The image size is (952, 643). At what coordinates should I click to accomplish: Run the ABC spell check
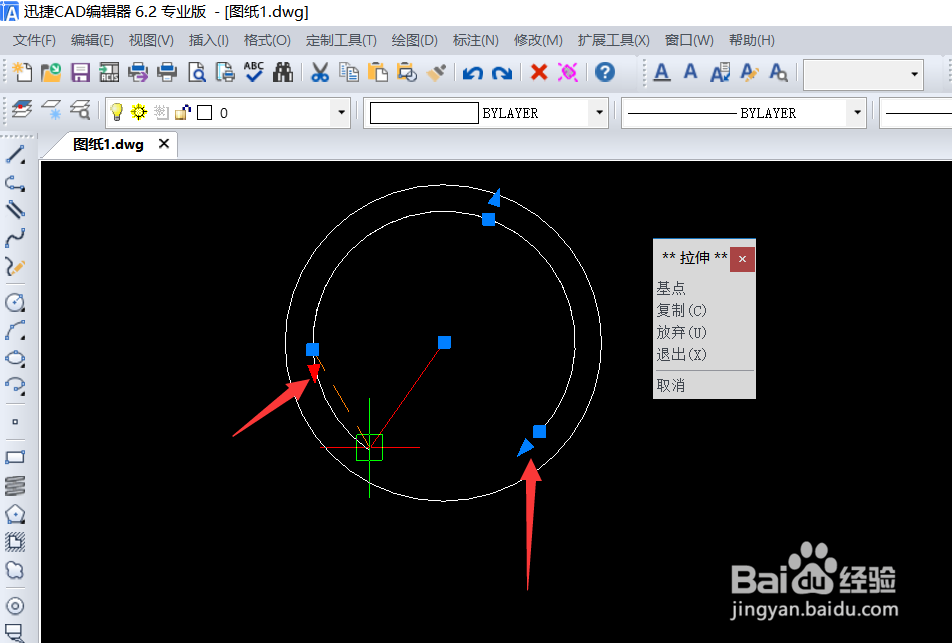[254, 72]
